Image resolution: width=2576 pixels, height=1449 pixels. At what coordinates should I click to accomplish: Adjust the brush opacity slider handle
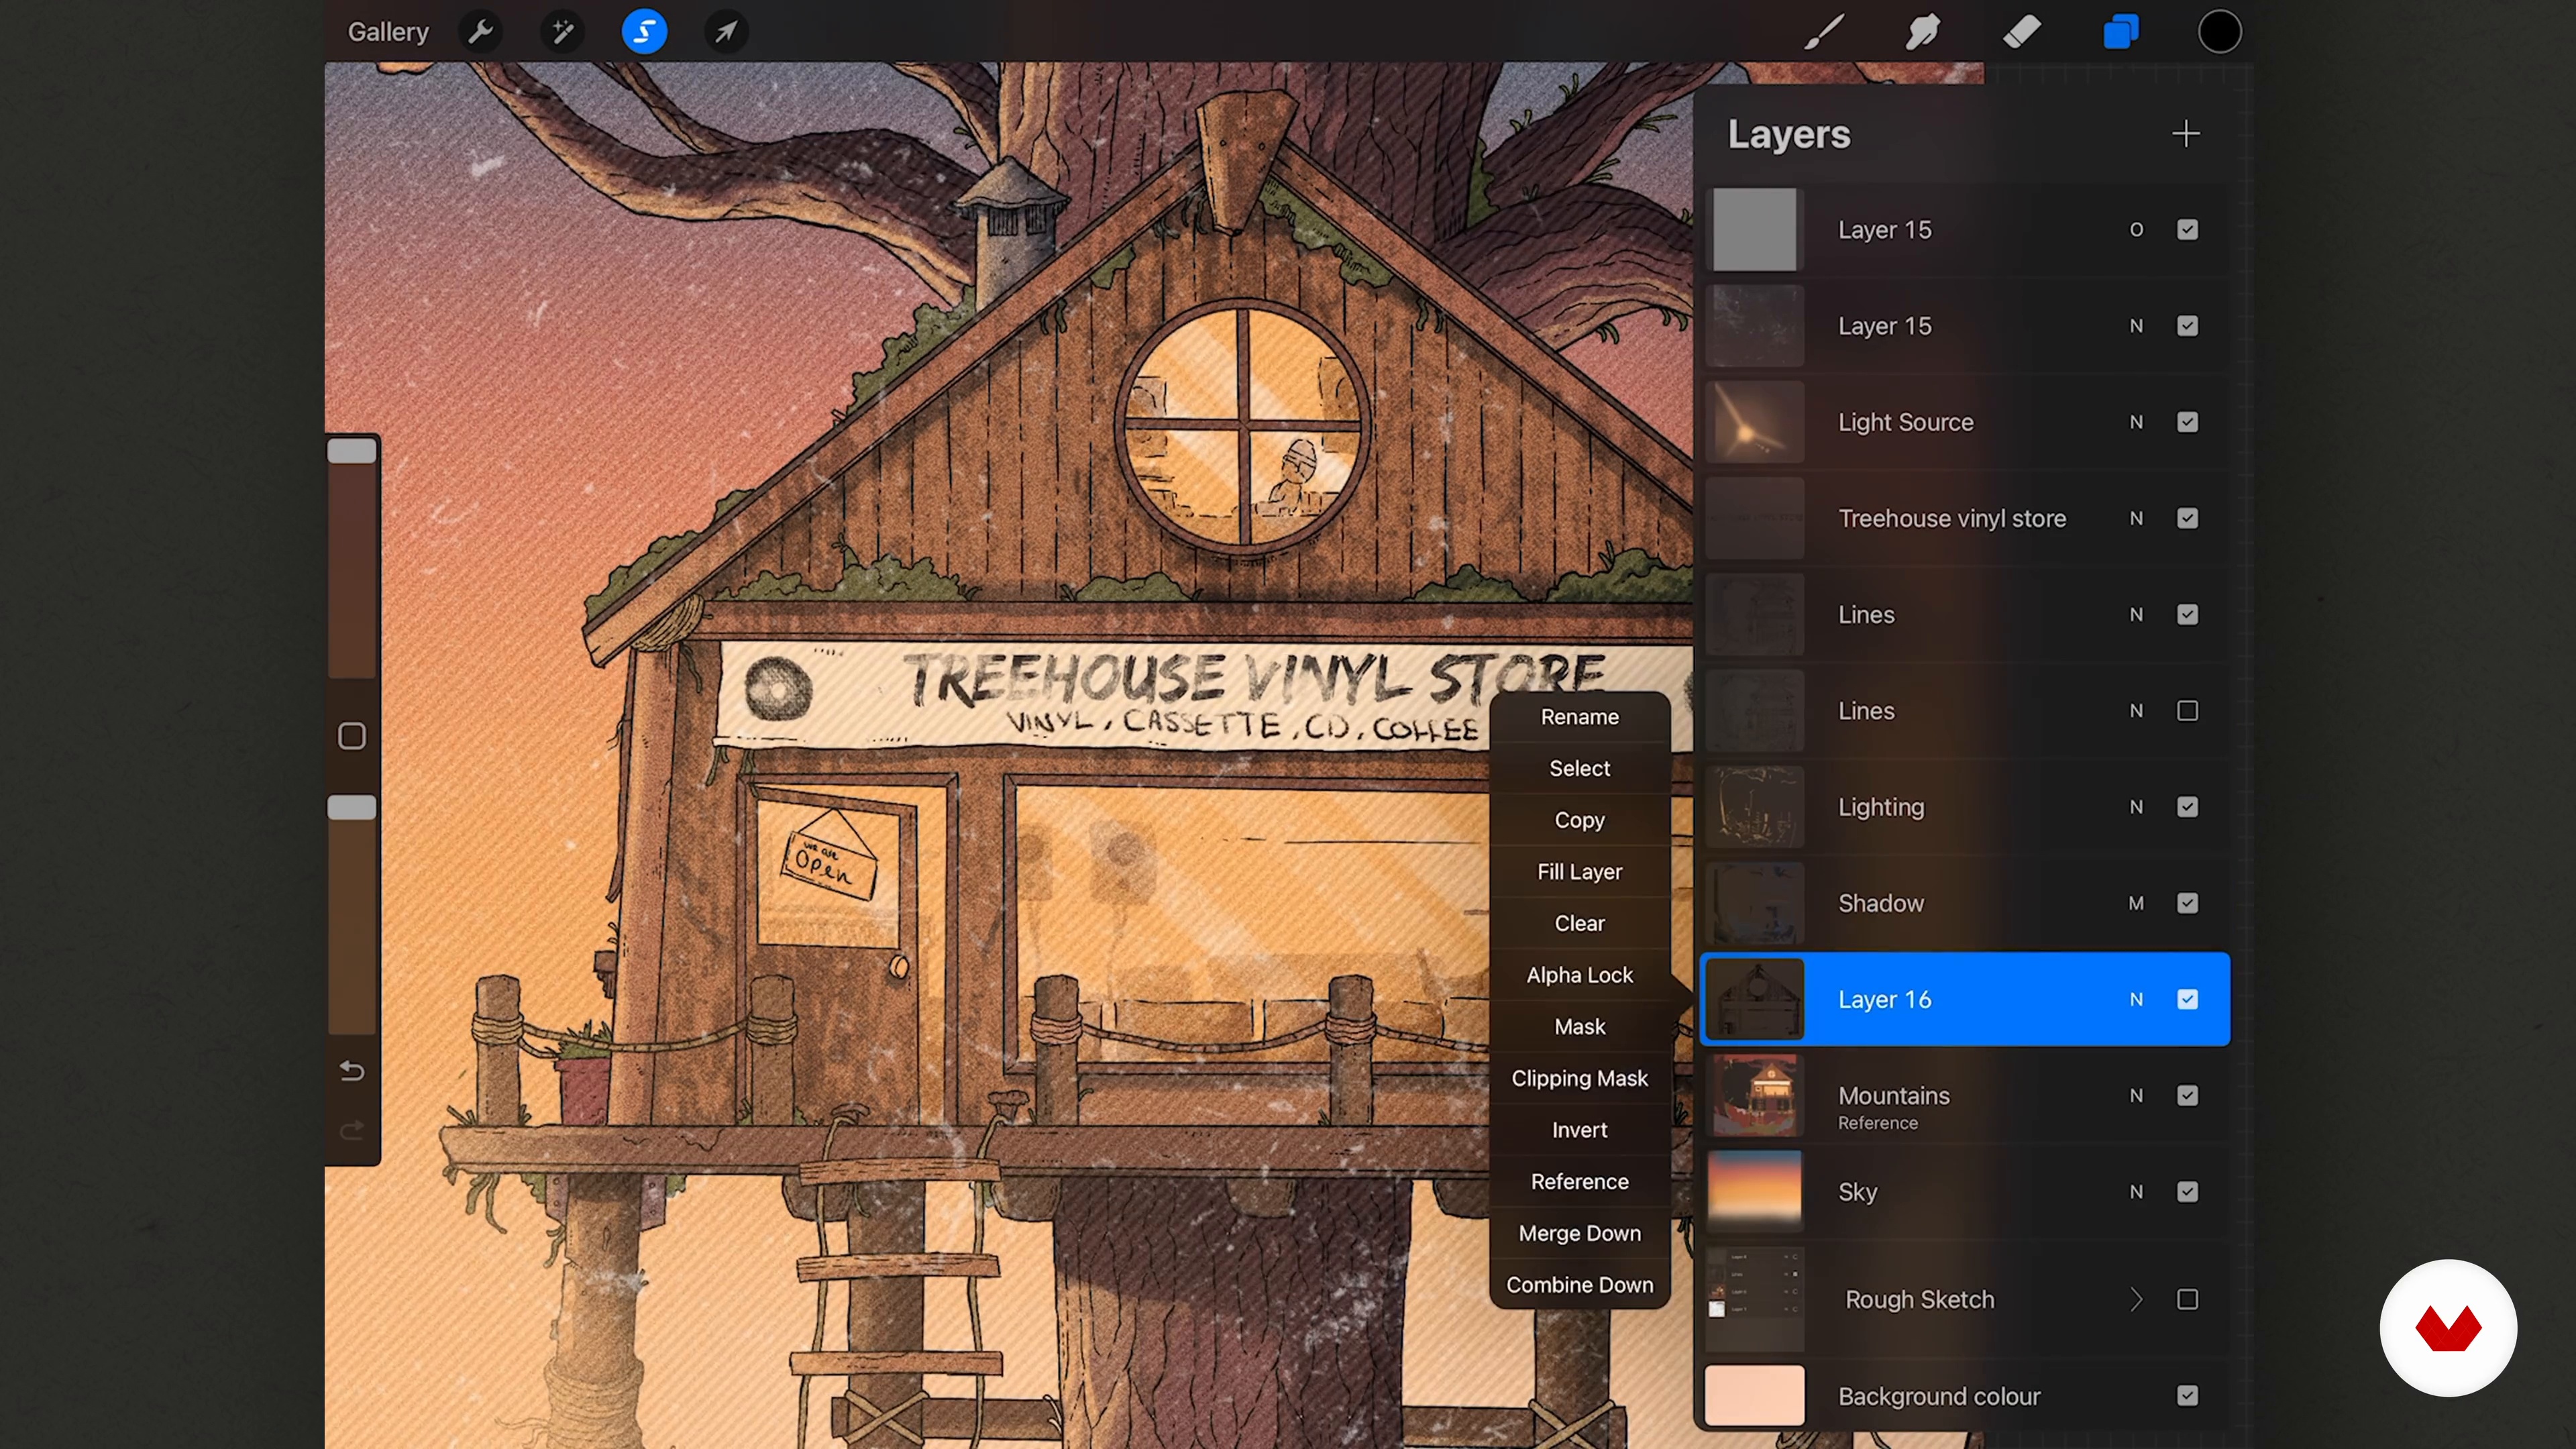[352, 807]
